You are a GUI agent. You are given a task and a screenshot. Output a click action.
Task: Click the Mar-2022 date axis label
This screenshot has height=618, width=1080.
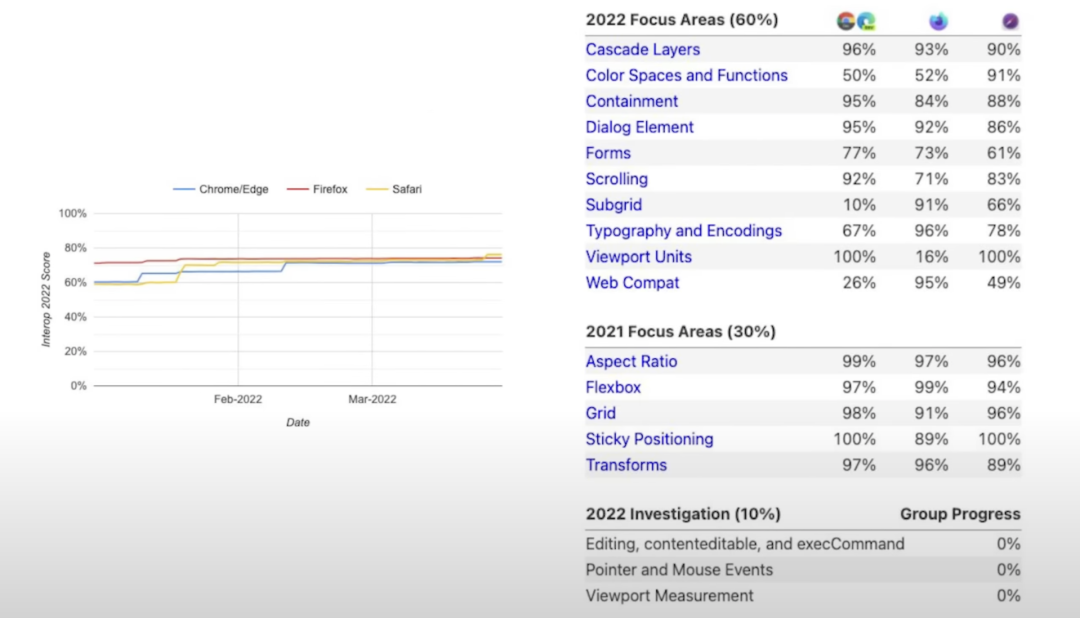point(372,399)
